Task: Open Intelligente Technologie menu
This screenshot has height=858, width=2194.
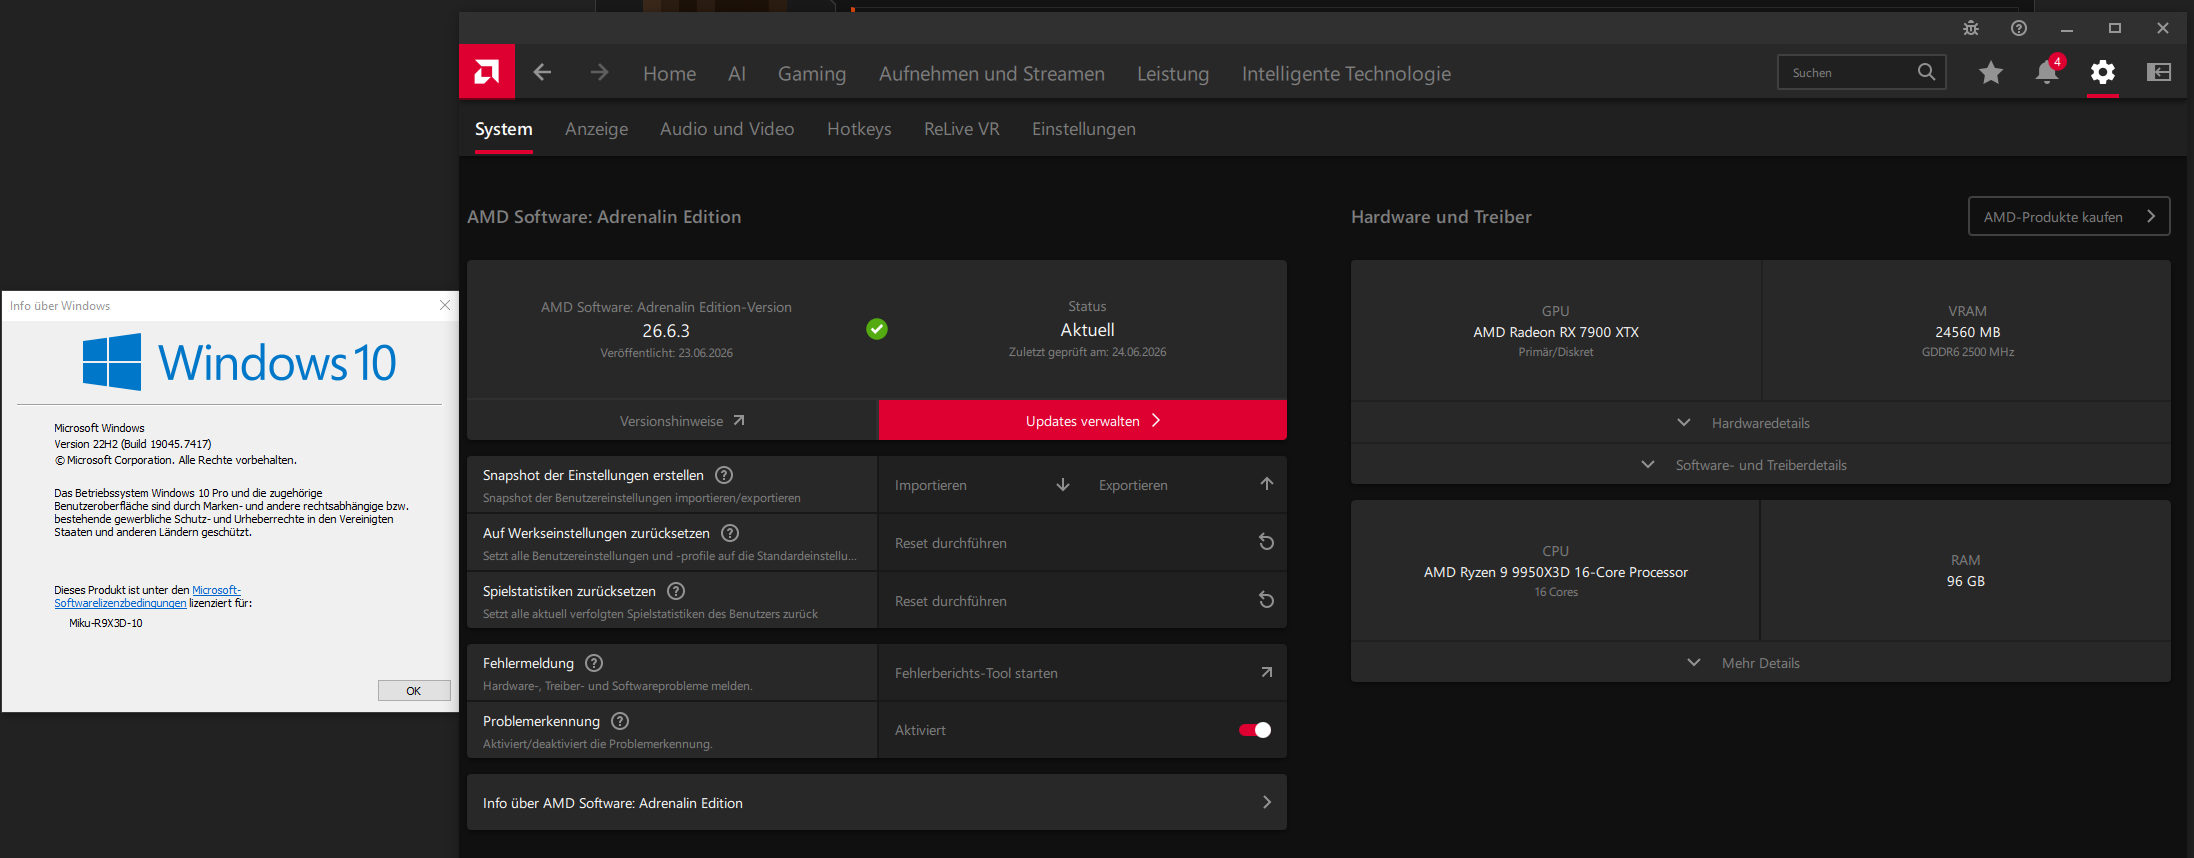Action: pos(1346,73)
